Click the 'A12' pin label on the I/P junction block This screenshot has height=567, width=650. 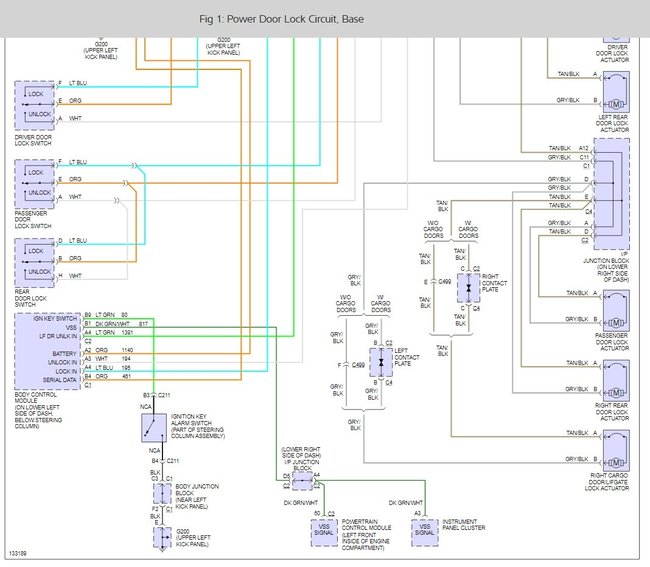[583, 148]
